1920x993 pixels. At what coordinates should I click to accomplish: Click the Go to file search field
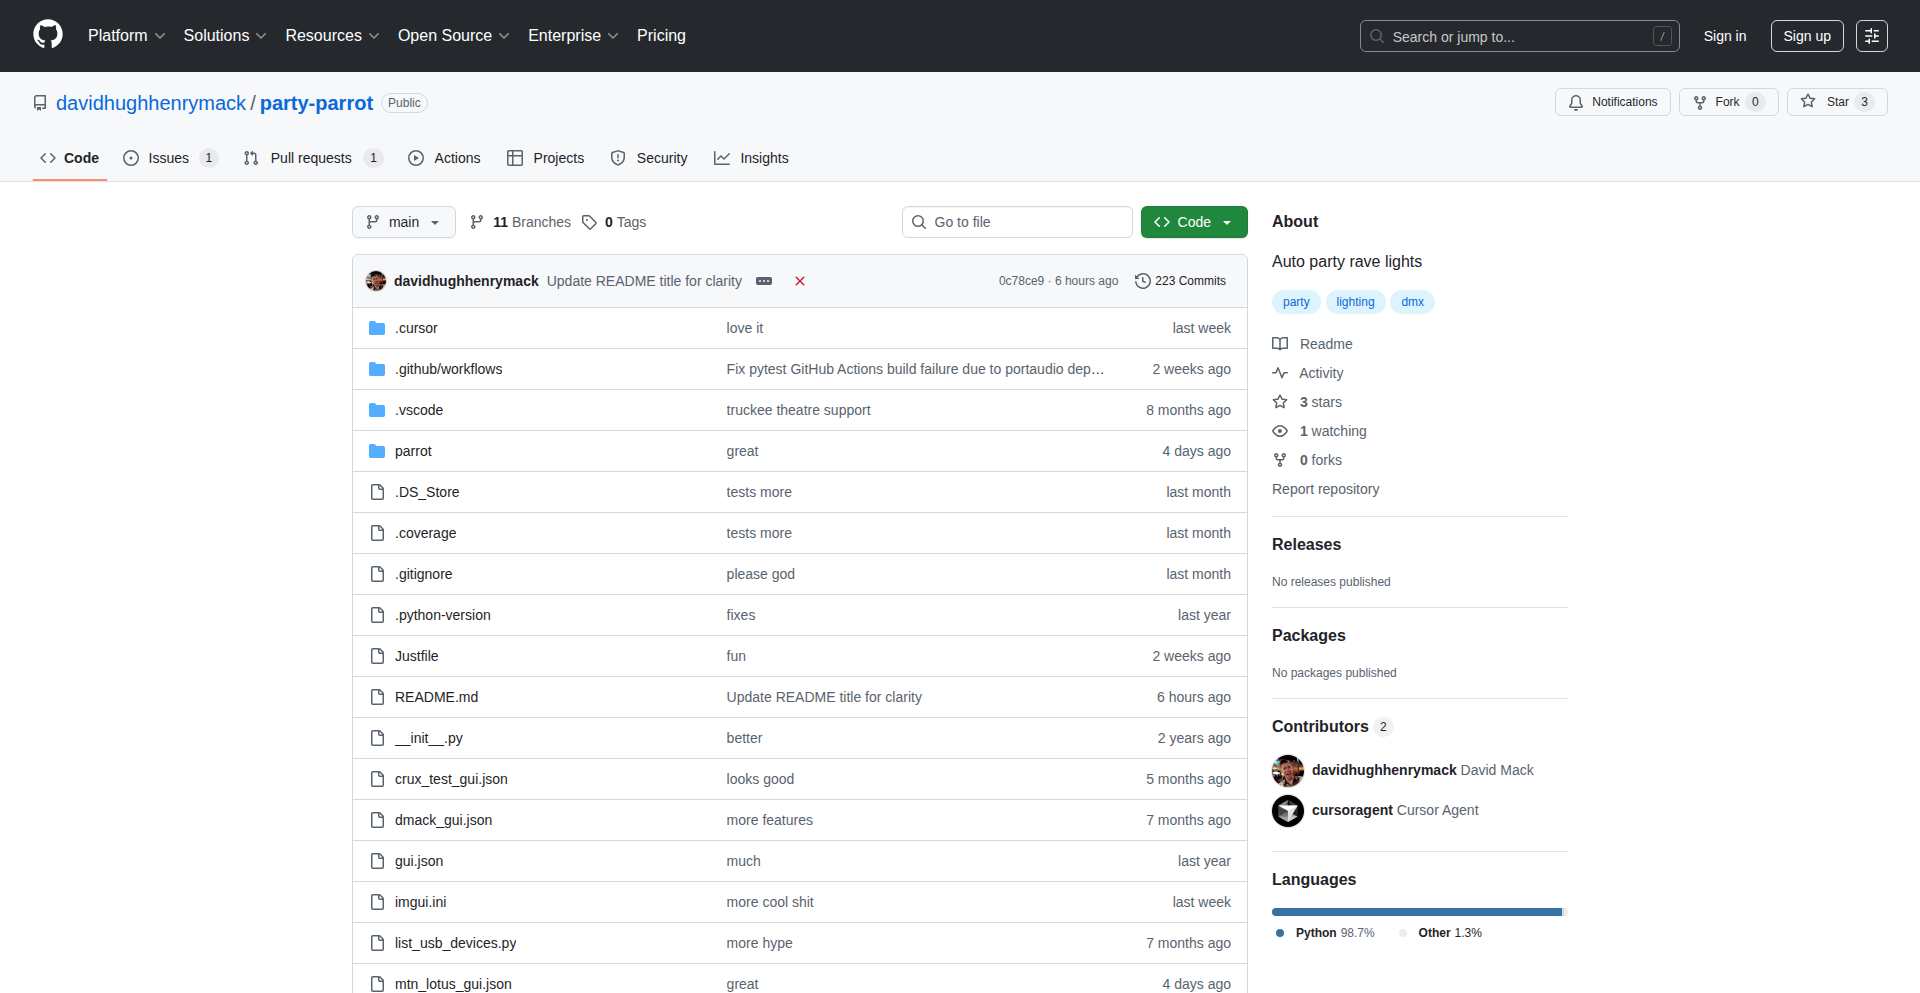(1017, 222)
